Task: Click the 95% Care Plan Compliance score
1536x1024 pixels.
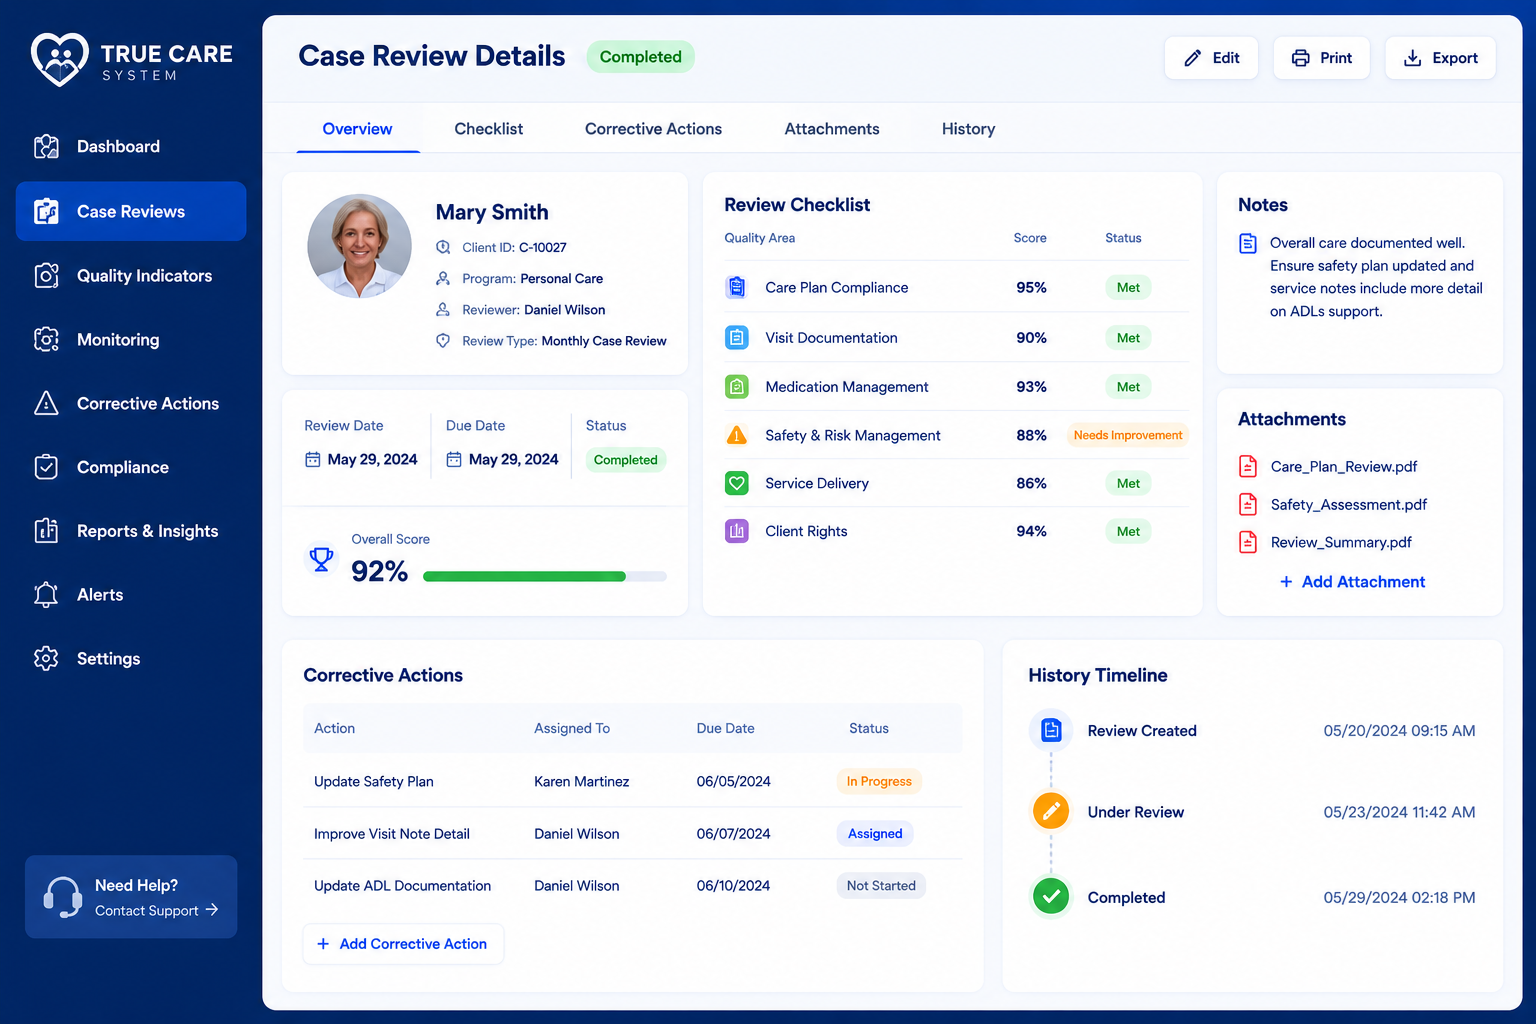Action: point(1031,288)
